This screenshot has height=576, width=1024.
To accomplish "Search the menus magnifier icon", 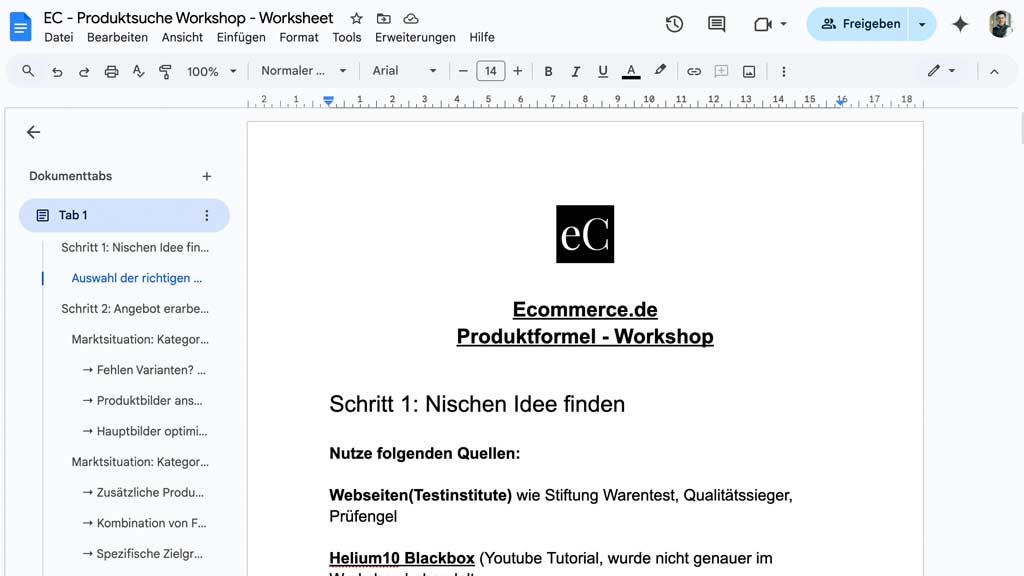I will click(x=27, y=71).
